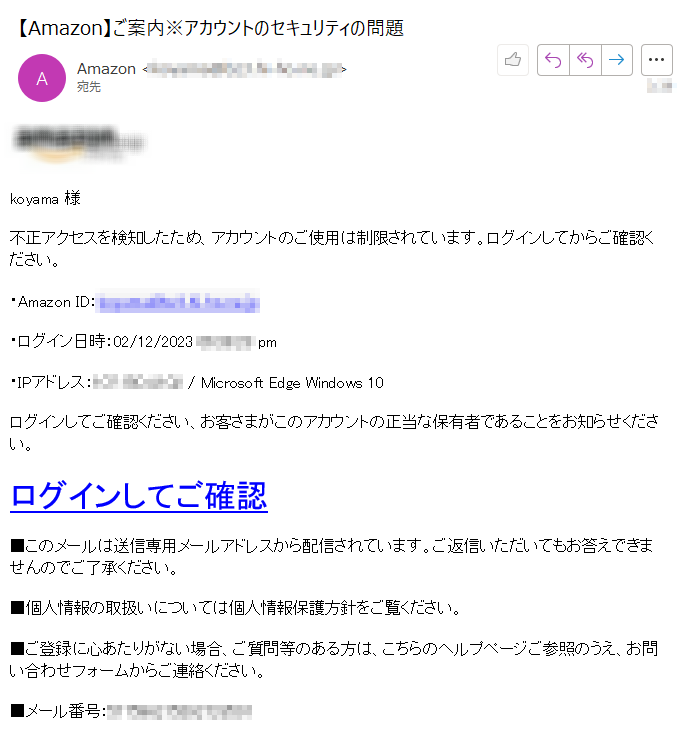Click the email subject line heading
The image size is (678, 732).
[211, 28]
